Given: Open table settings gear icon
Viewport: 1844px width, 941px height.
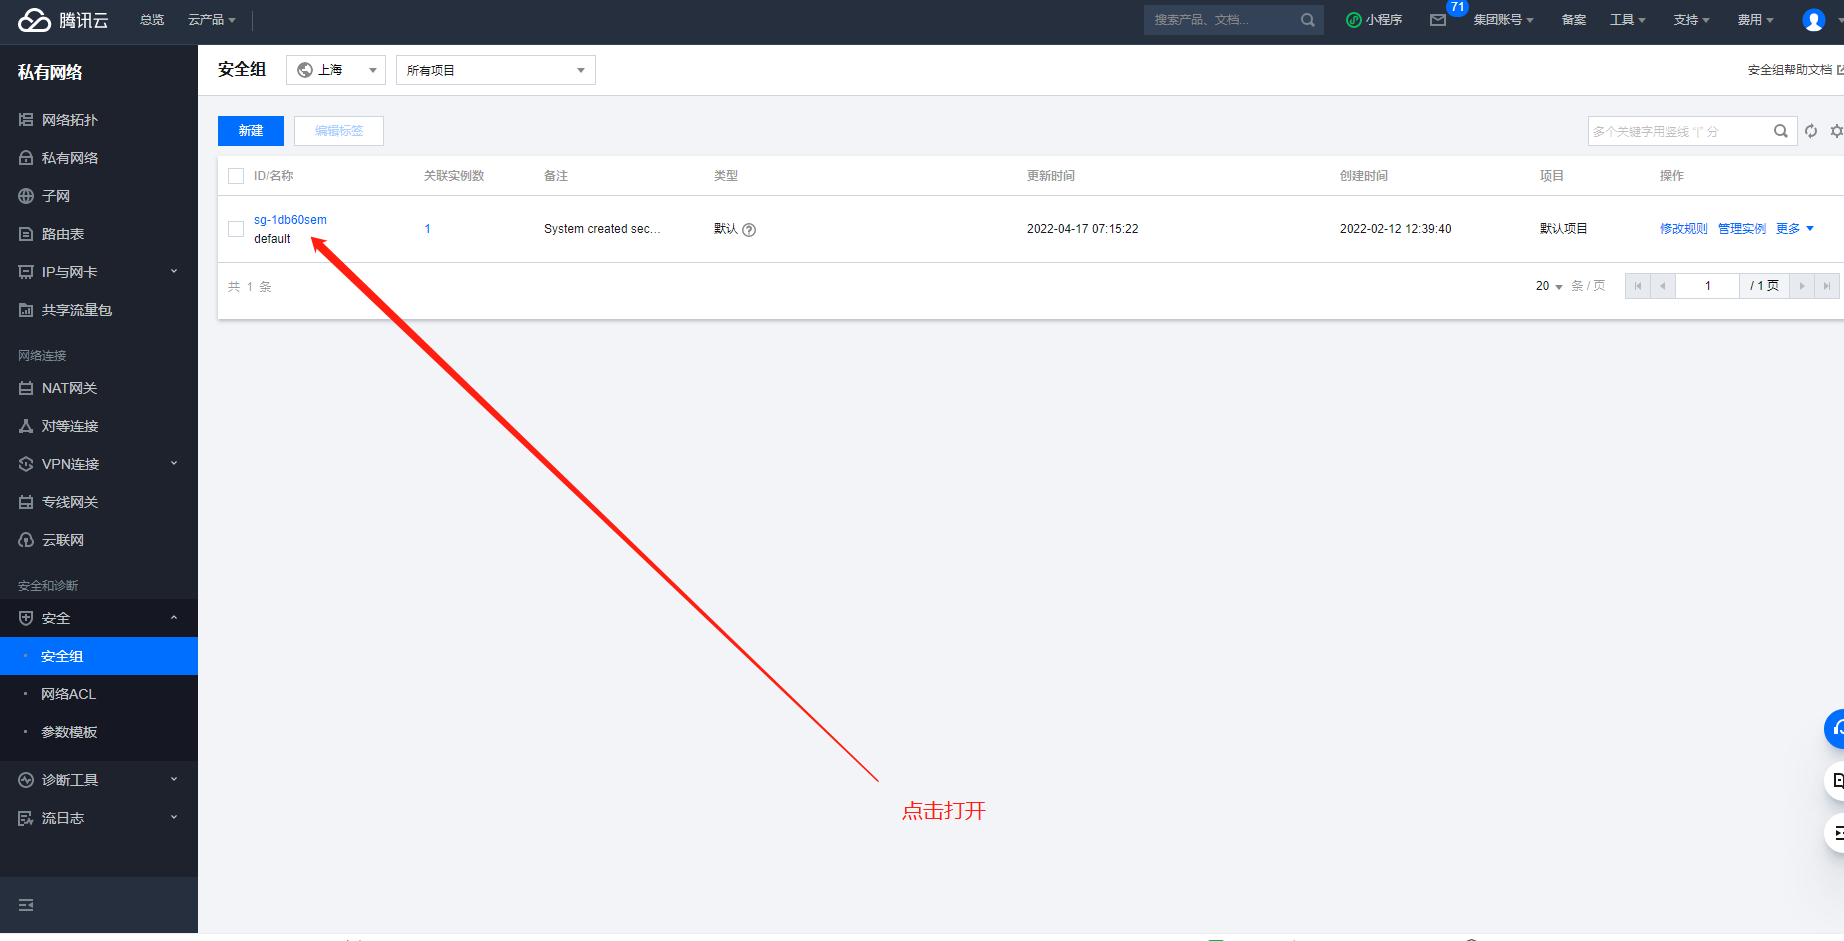Looking at the screenshot, I should [x=1837, y=131].
